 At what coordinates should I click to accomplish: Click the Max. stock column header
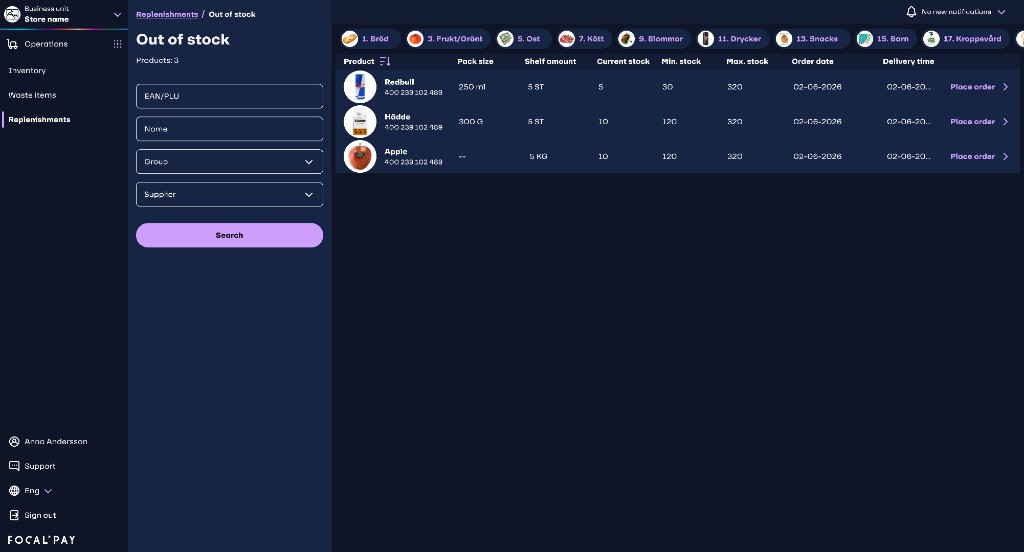747,61
